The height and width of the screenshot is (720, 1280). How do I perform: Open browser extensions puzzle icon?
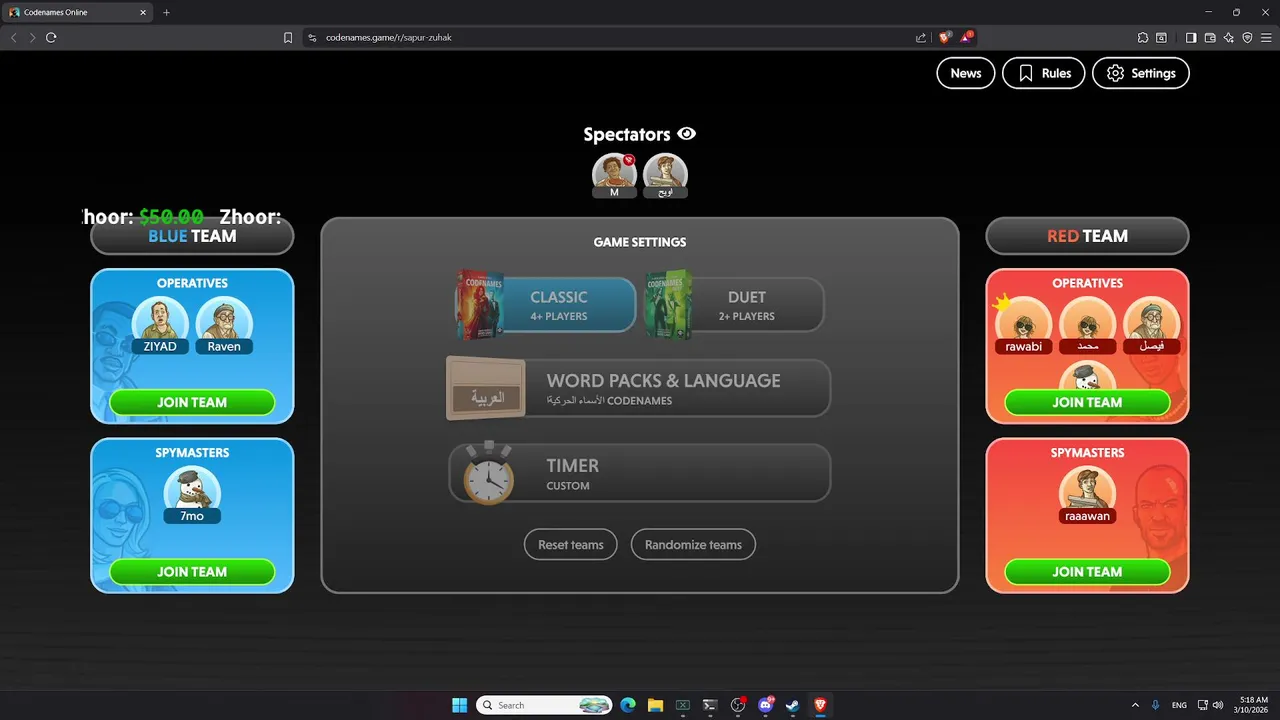pos(1143,37)
